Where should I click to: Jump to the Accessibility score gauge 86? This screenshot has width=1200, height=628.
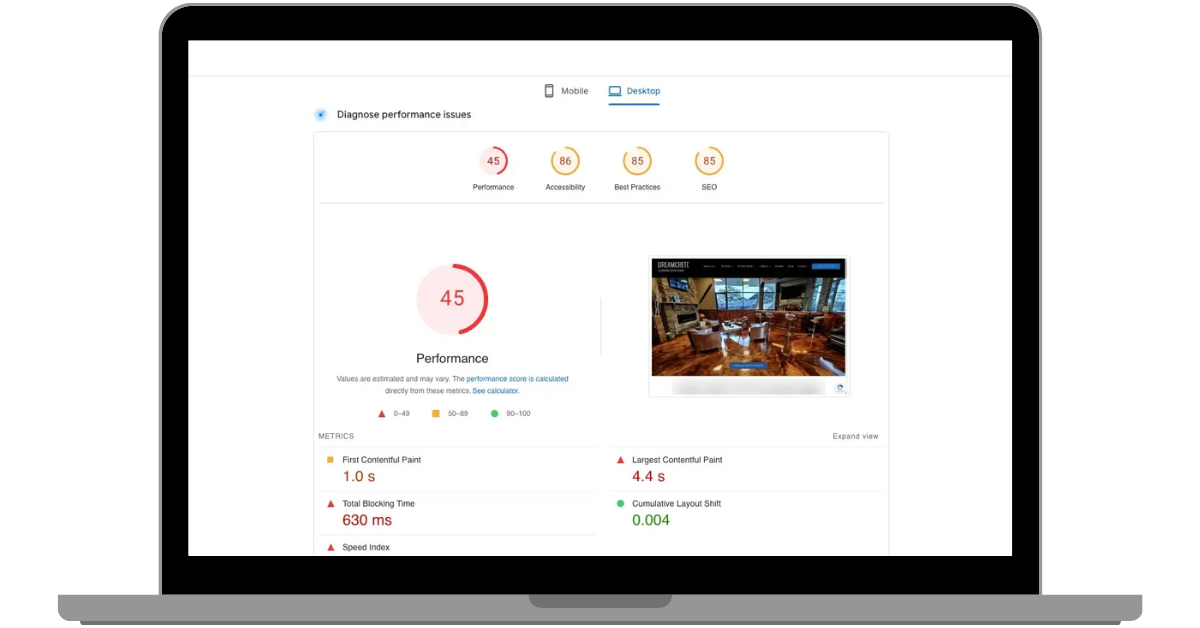565,161
